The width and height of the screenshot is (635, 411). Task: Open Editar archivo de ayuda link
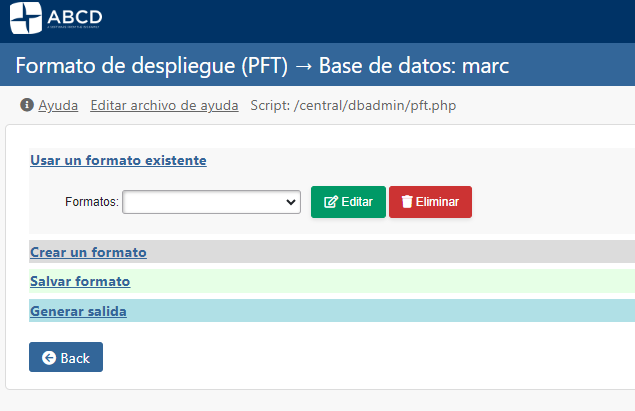tap(164, 105)
